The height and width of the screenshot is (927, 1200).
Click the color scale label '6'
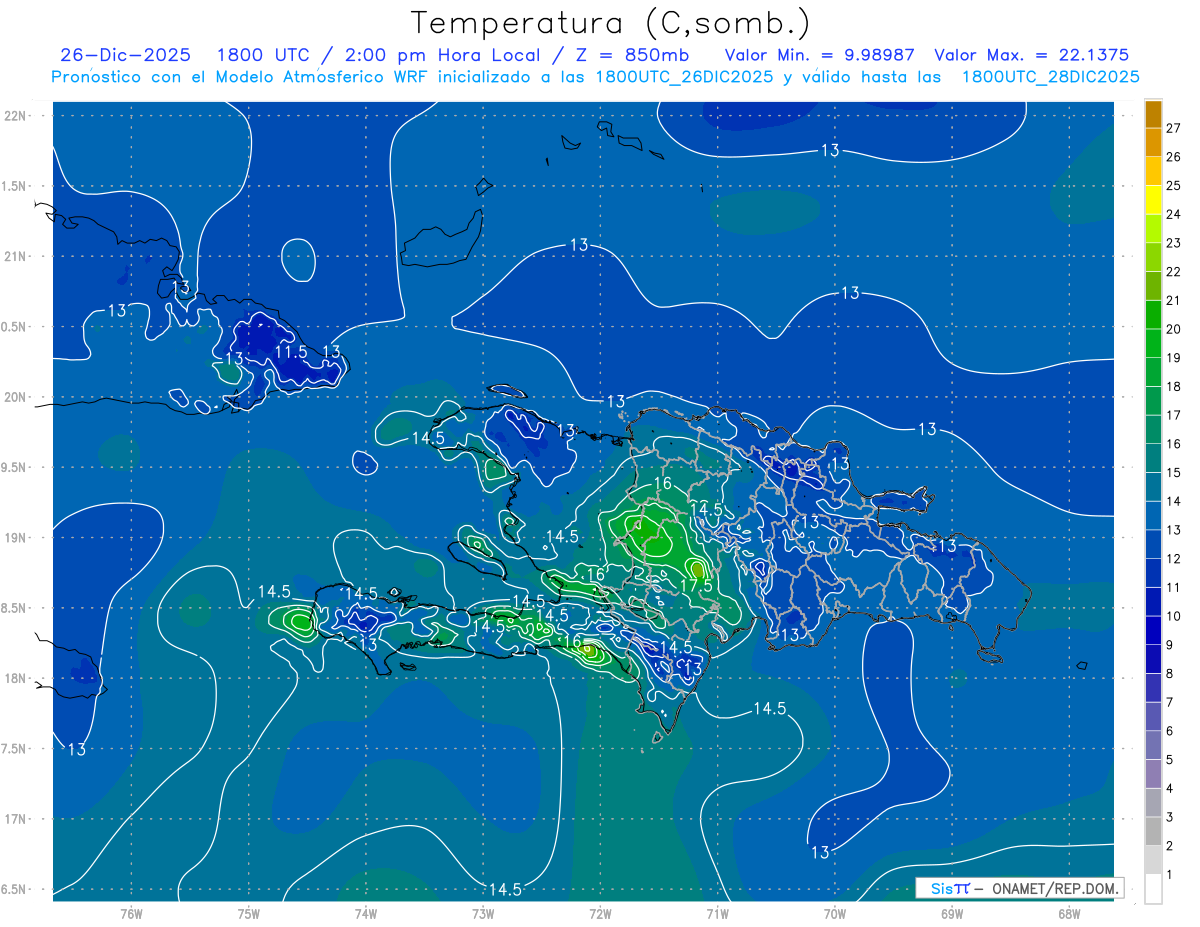click(x=1170, y=731)
